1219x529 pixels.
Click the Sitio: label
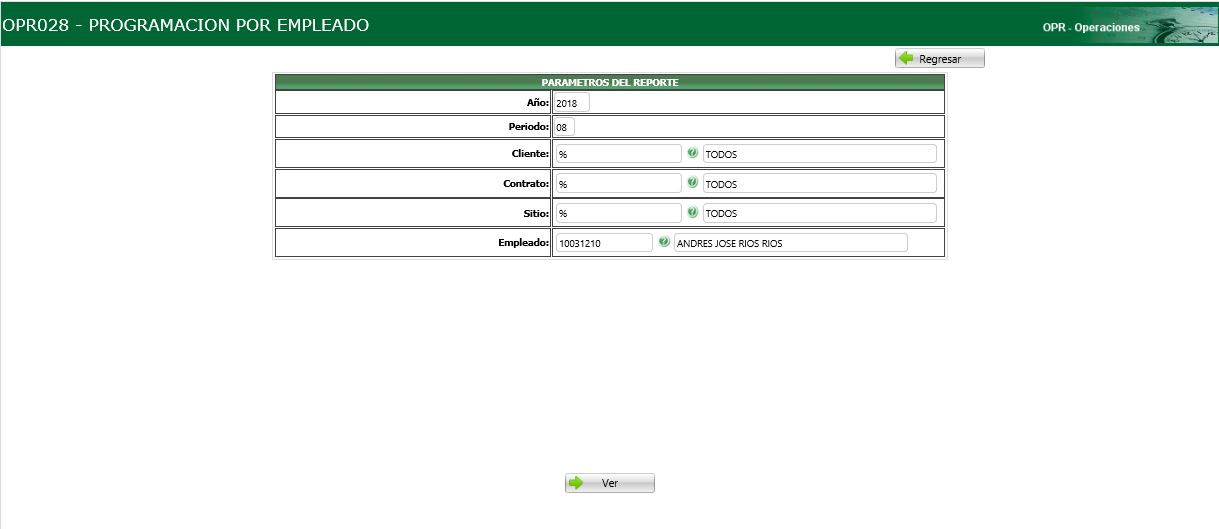[x=534, y=213]
